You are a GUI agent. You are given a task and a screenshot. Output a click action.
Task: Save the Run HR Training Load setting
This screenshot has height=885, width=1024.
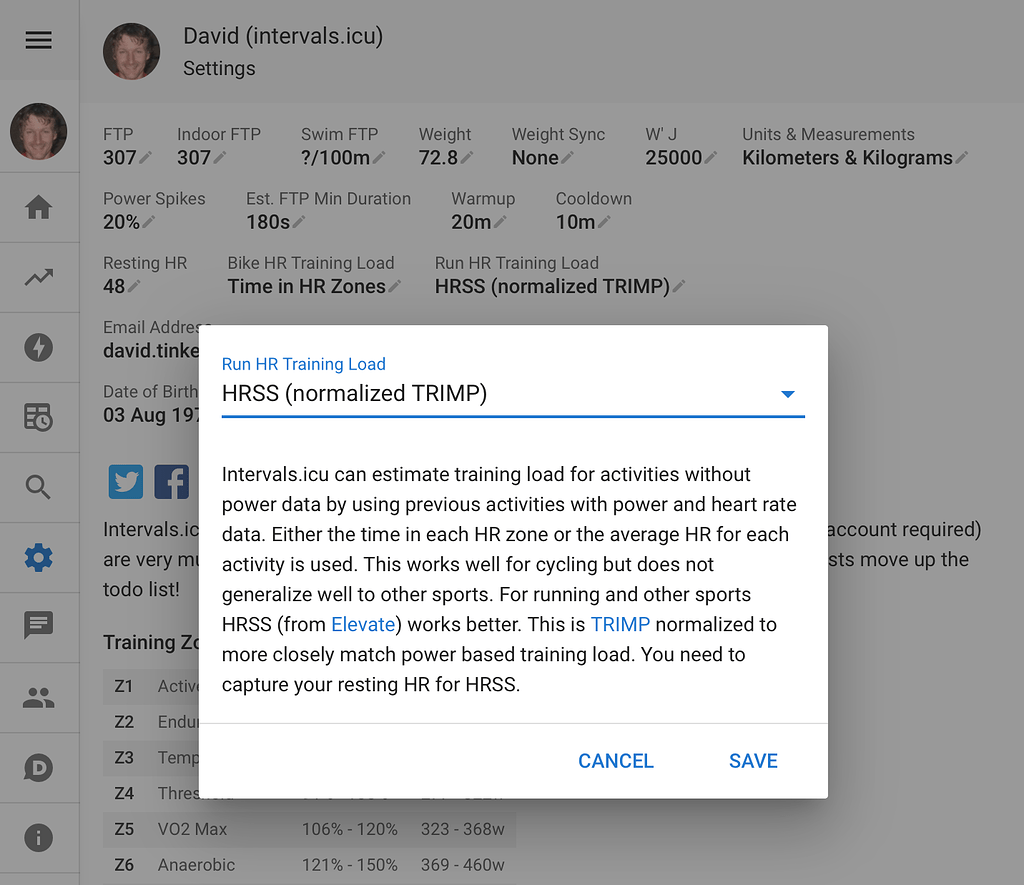point(753,761)
